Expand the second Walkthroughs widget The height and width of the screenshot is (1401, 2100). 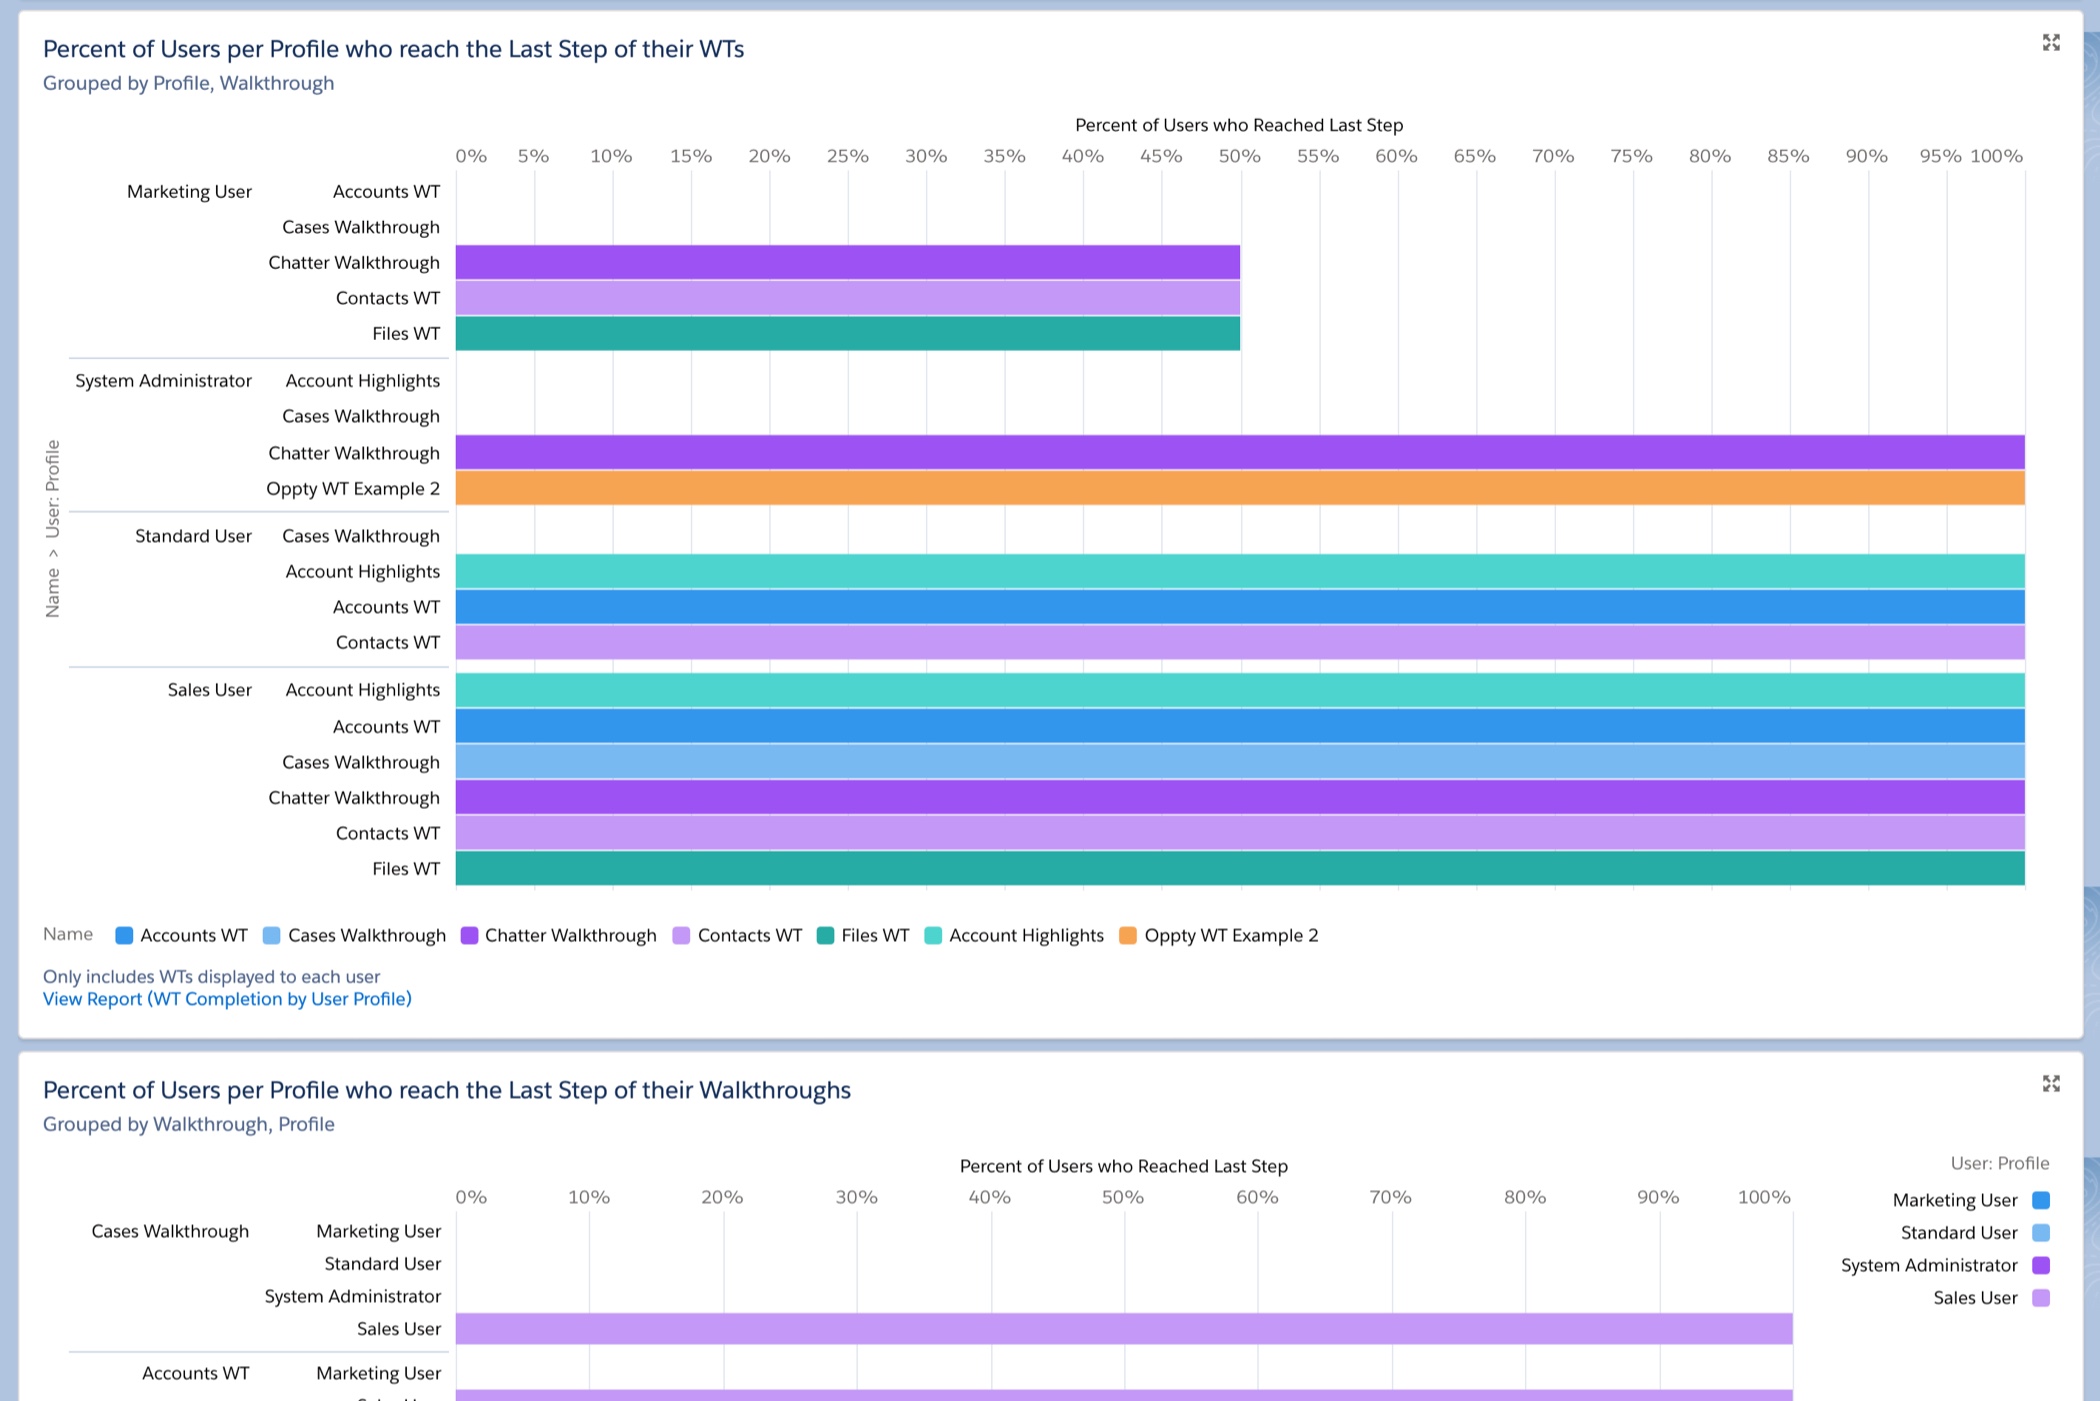[x=2052, y=1084]
